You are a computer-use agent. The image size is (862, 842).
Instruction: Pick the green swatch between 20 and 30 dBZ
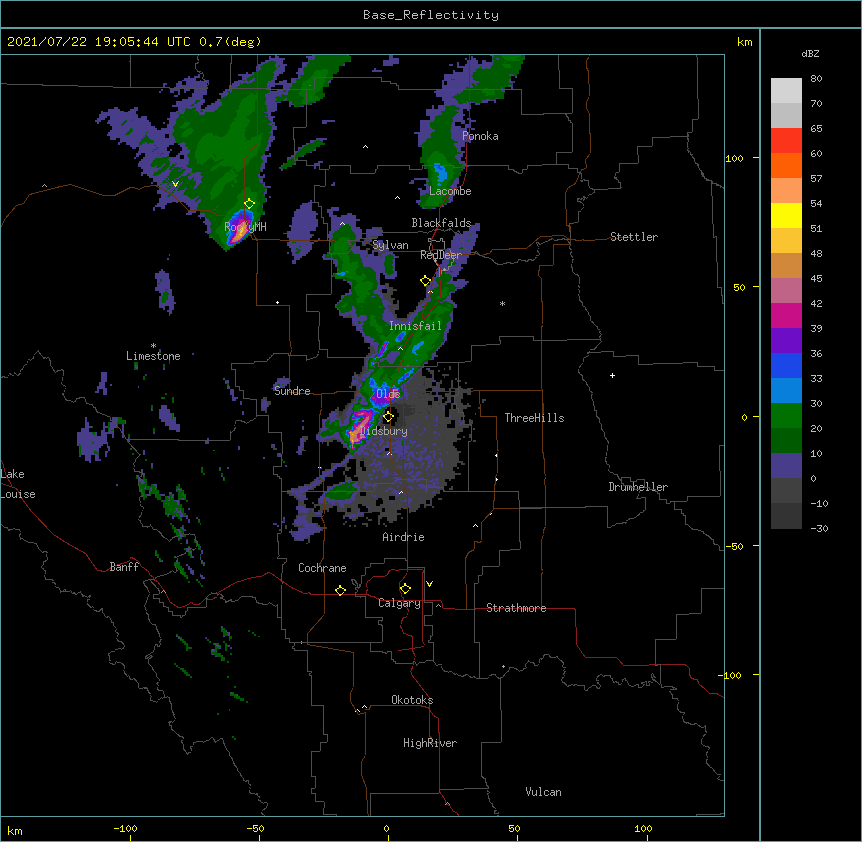pyautogui.click(x=786, y=416)
